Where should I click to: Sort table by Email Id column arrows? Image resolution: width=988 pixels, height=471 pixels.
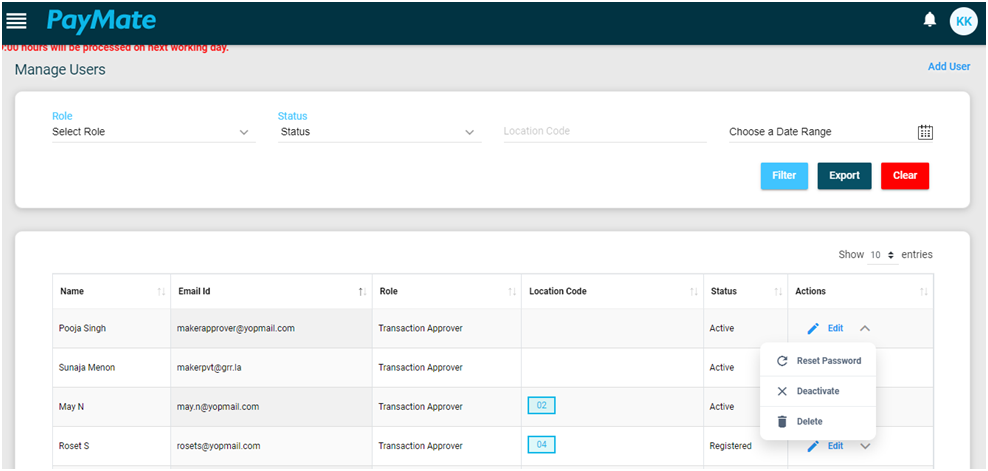[x=362, y=292]
